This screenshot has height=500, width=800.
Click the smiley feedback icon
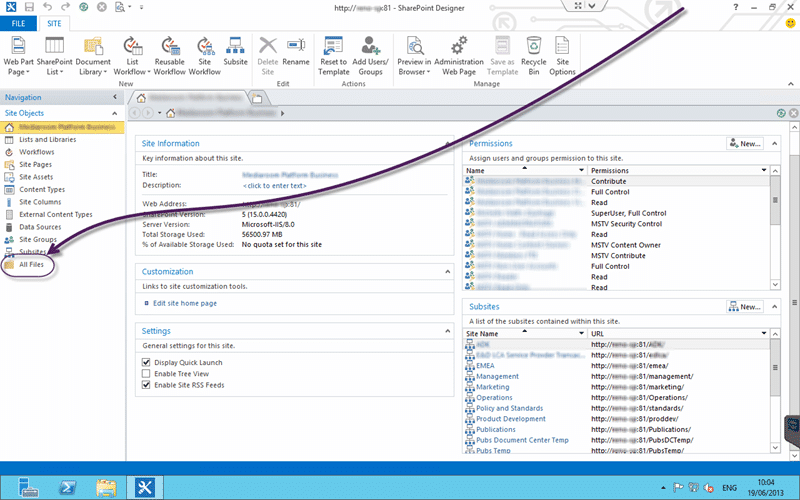click(x=791, y=23)
